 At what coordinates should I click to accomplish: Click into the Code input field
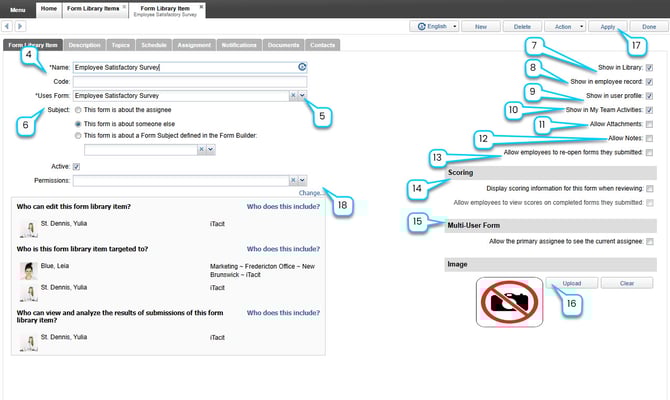pos(189,81)
